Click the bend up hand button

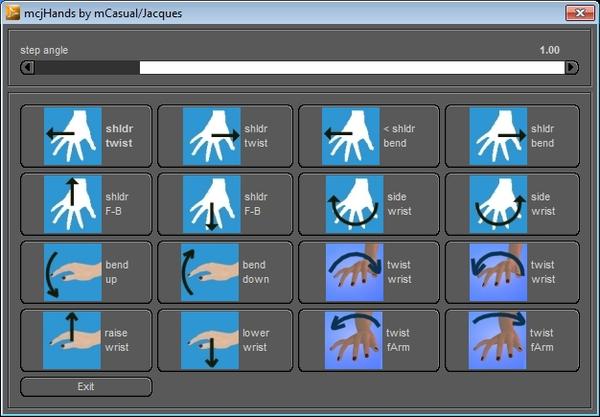[86, 272]
